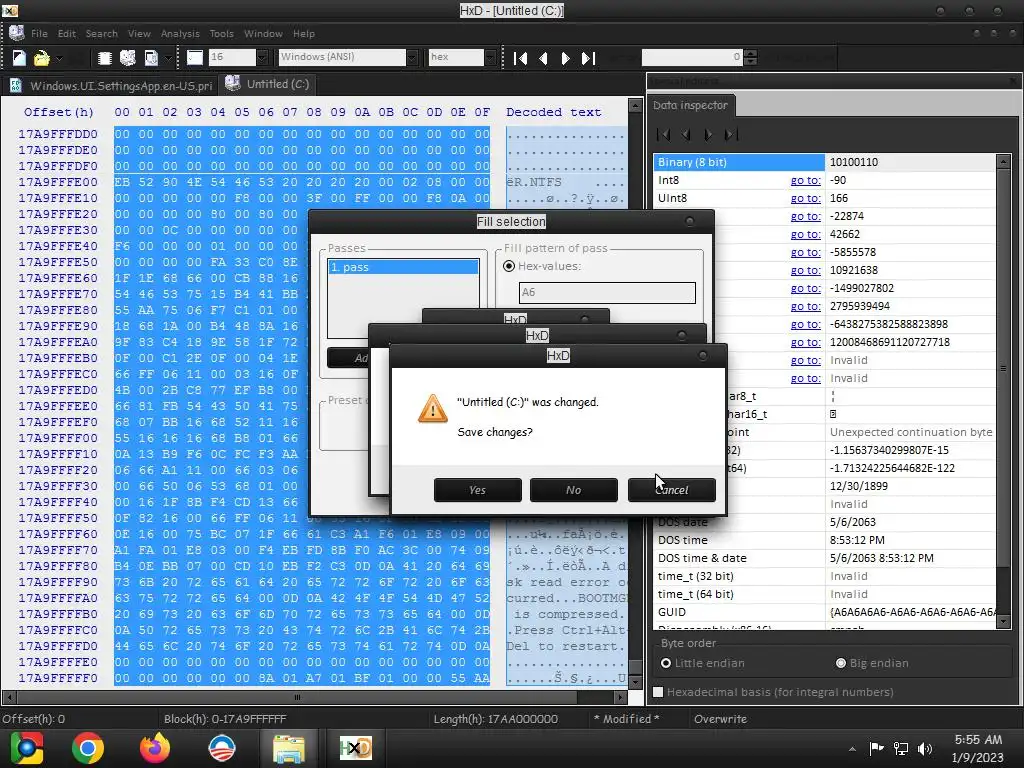Go to previous sector in toolbar

[x=543, y=59]
